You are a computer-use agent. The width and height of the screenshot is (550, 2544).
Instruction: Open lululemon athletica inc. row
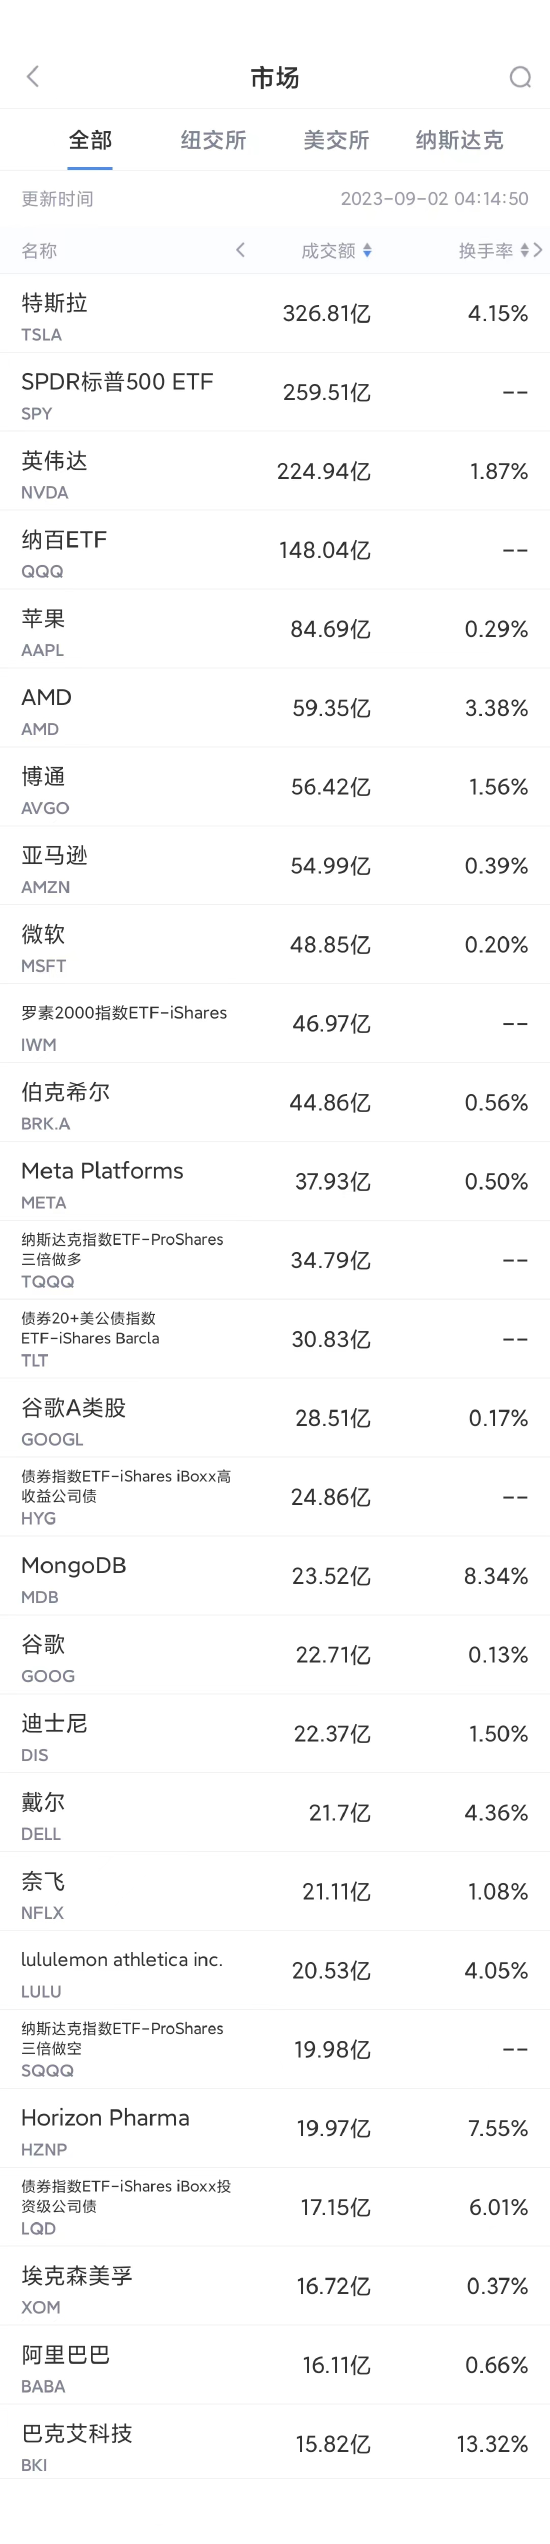(x=275, y=1971)
